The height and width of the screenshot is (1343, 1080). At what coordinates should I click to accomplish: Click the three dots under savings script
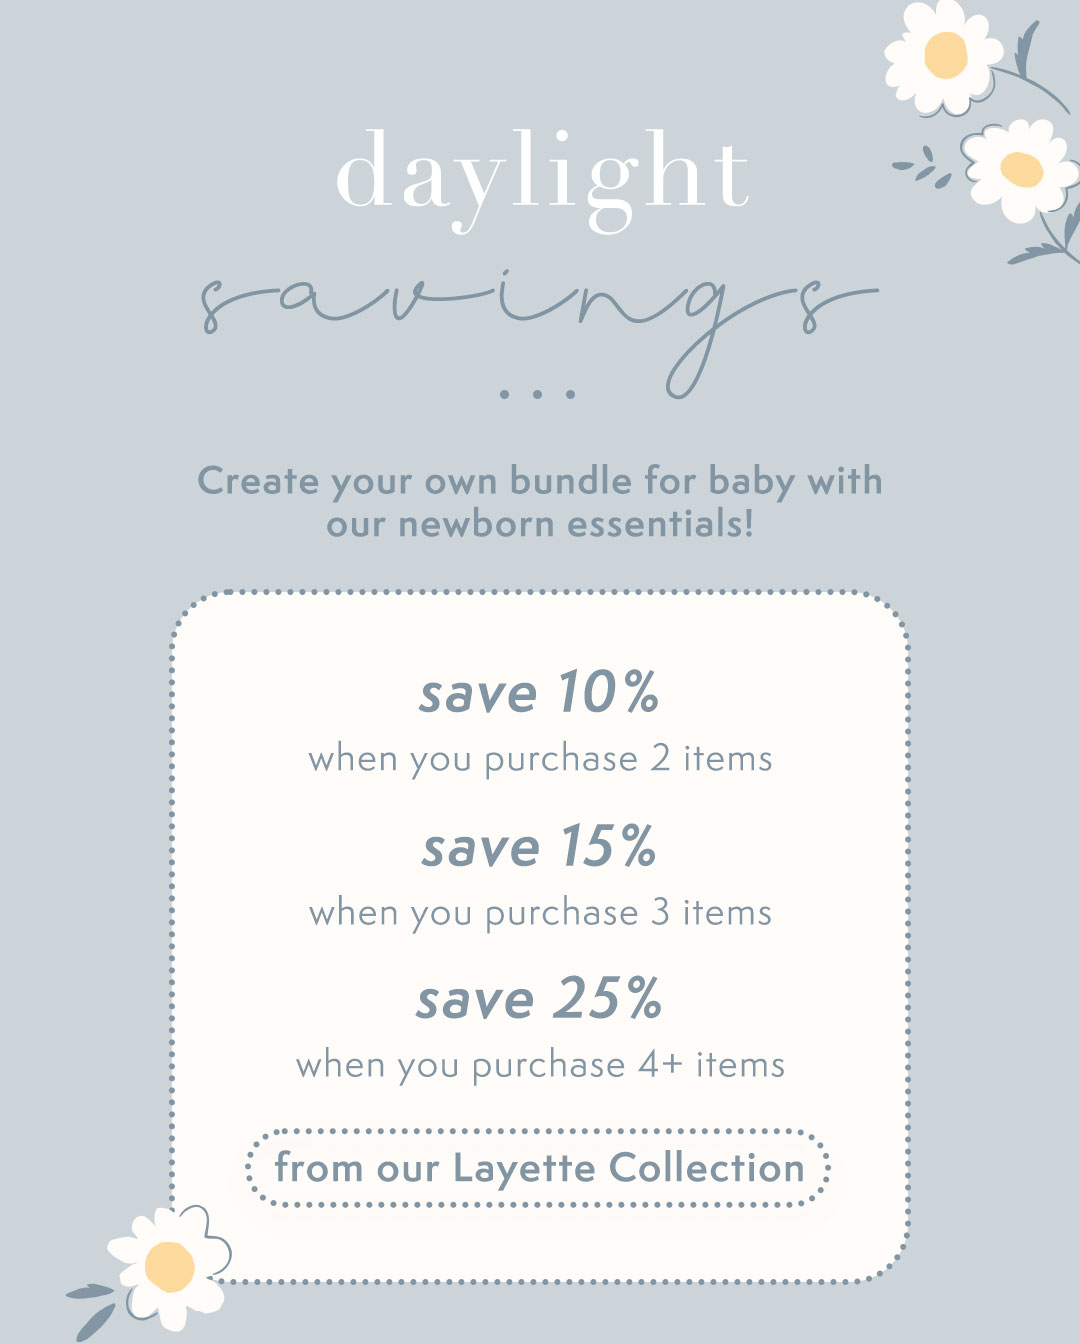538,394
